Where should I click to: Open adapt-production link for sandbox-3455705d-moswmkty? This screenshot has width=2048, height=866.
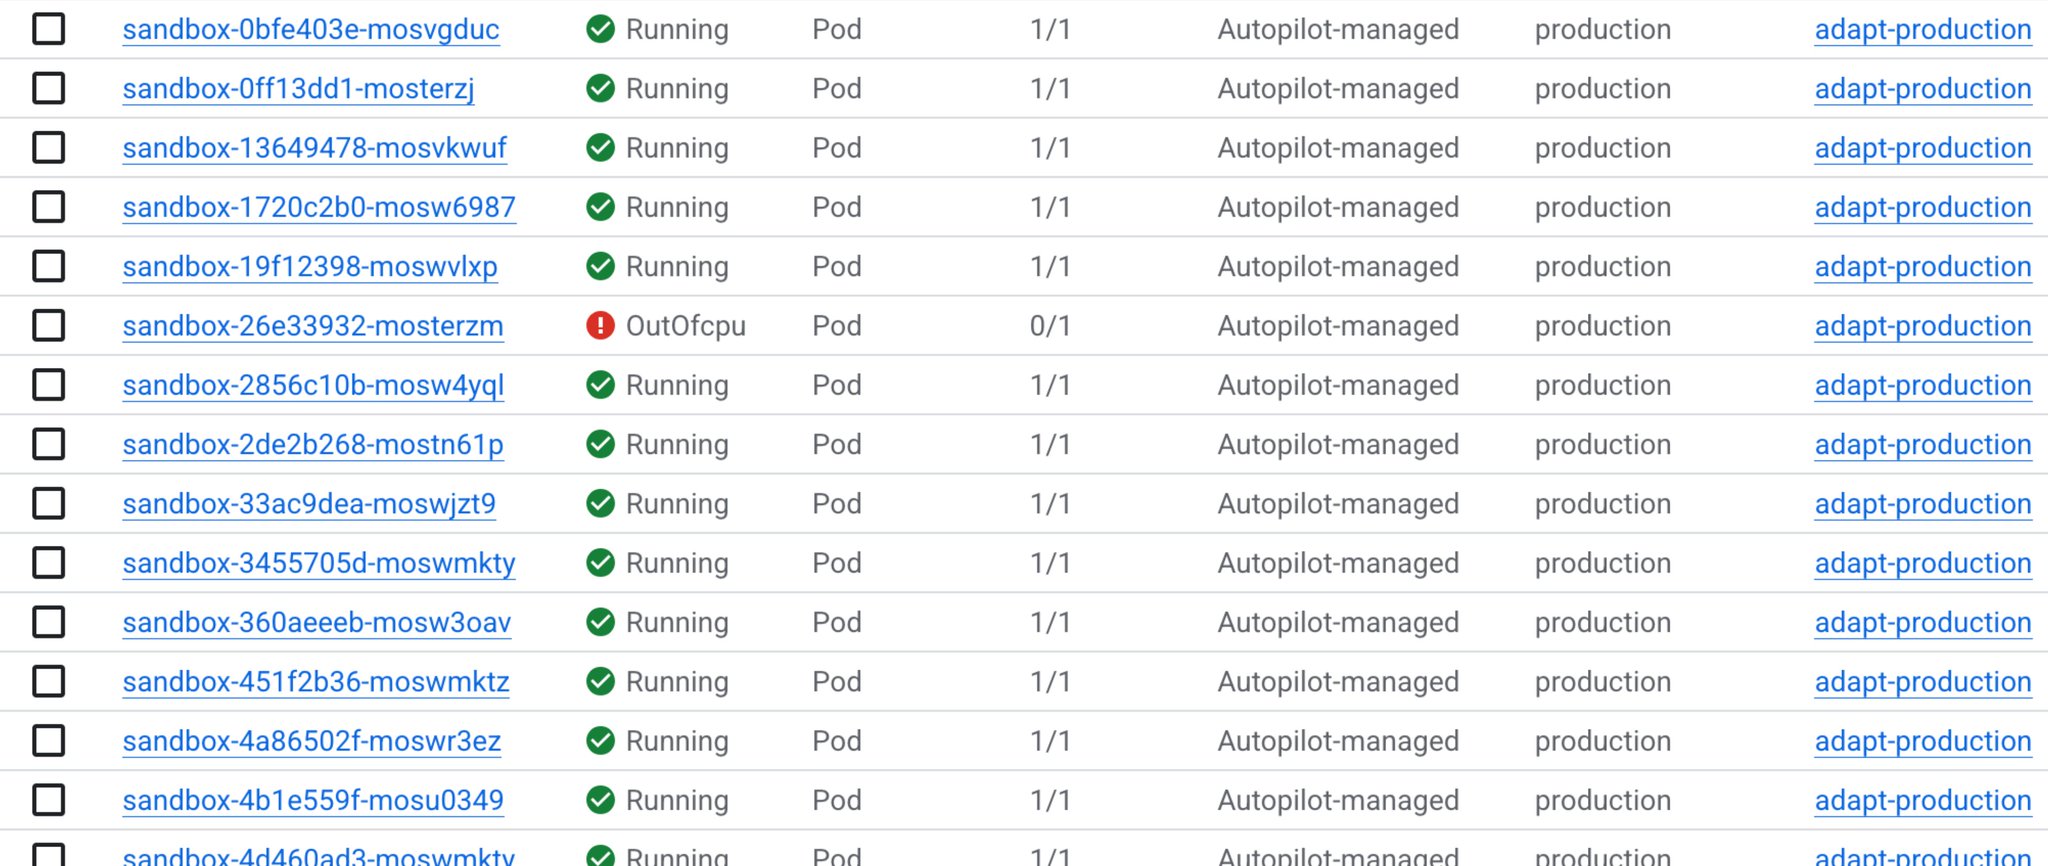1923,564
